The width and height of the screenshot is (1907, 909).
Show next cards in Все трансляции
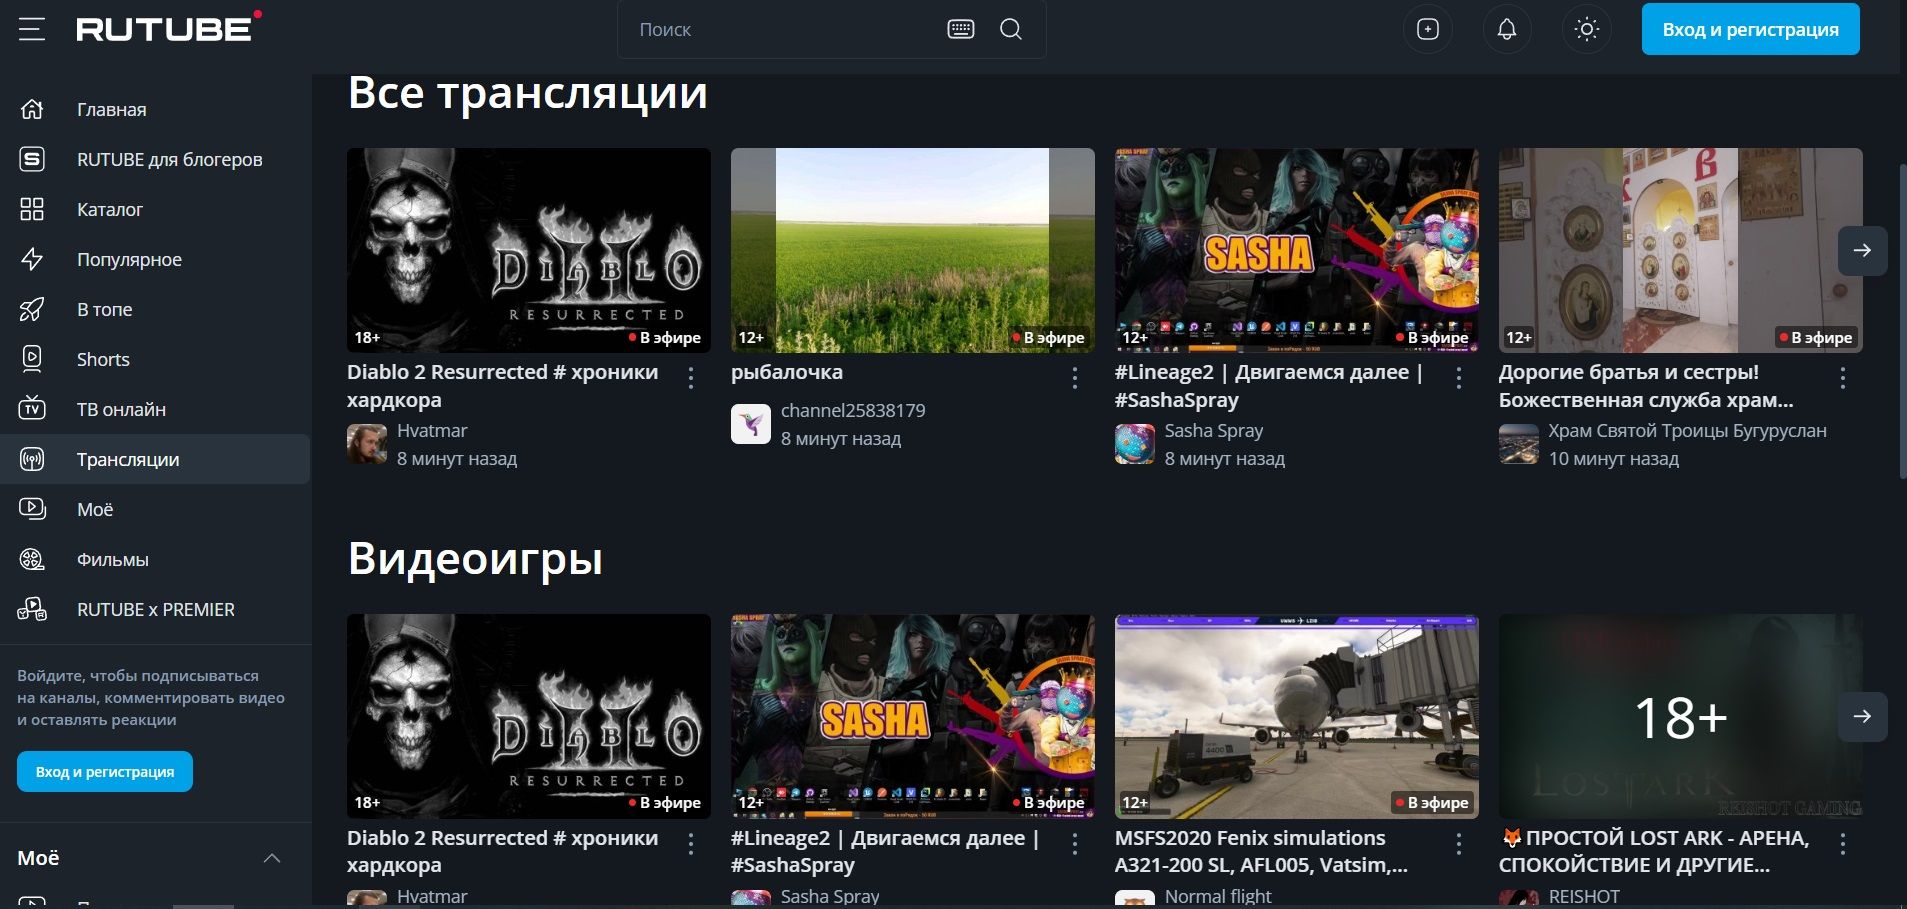(x=1862, y=250)
